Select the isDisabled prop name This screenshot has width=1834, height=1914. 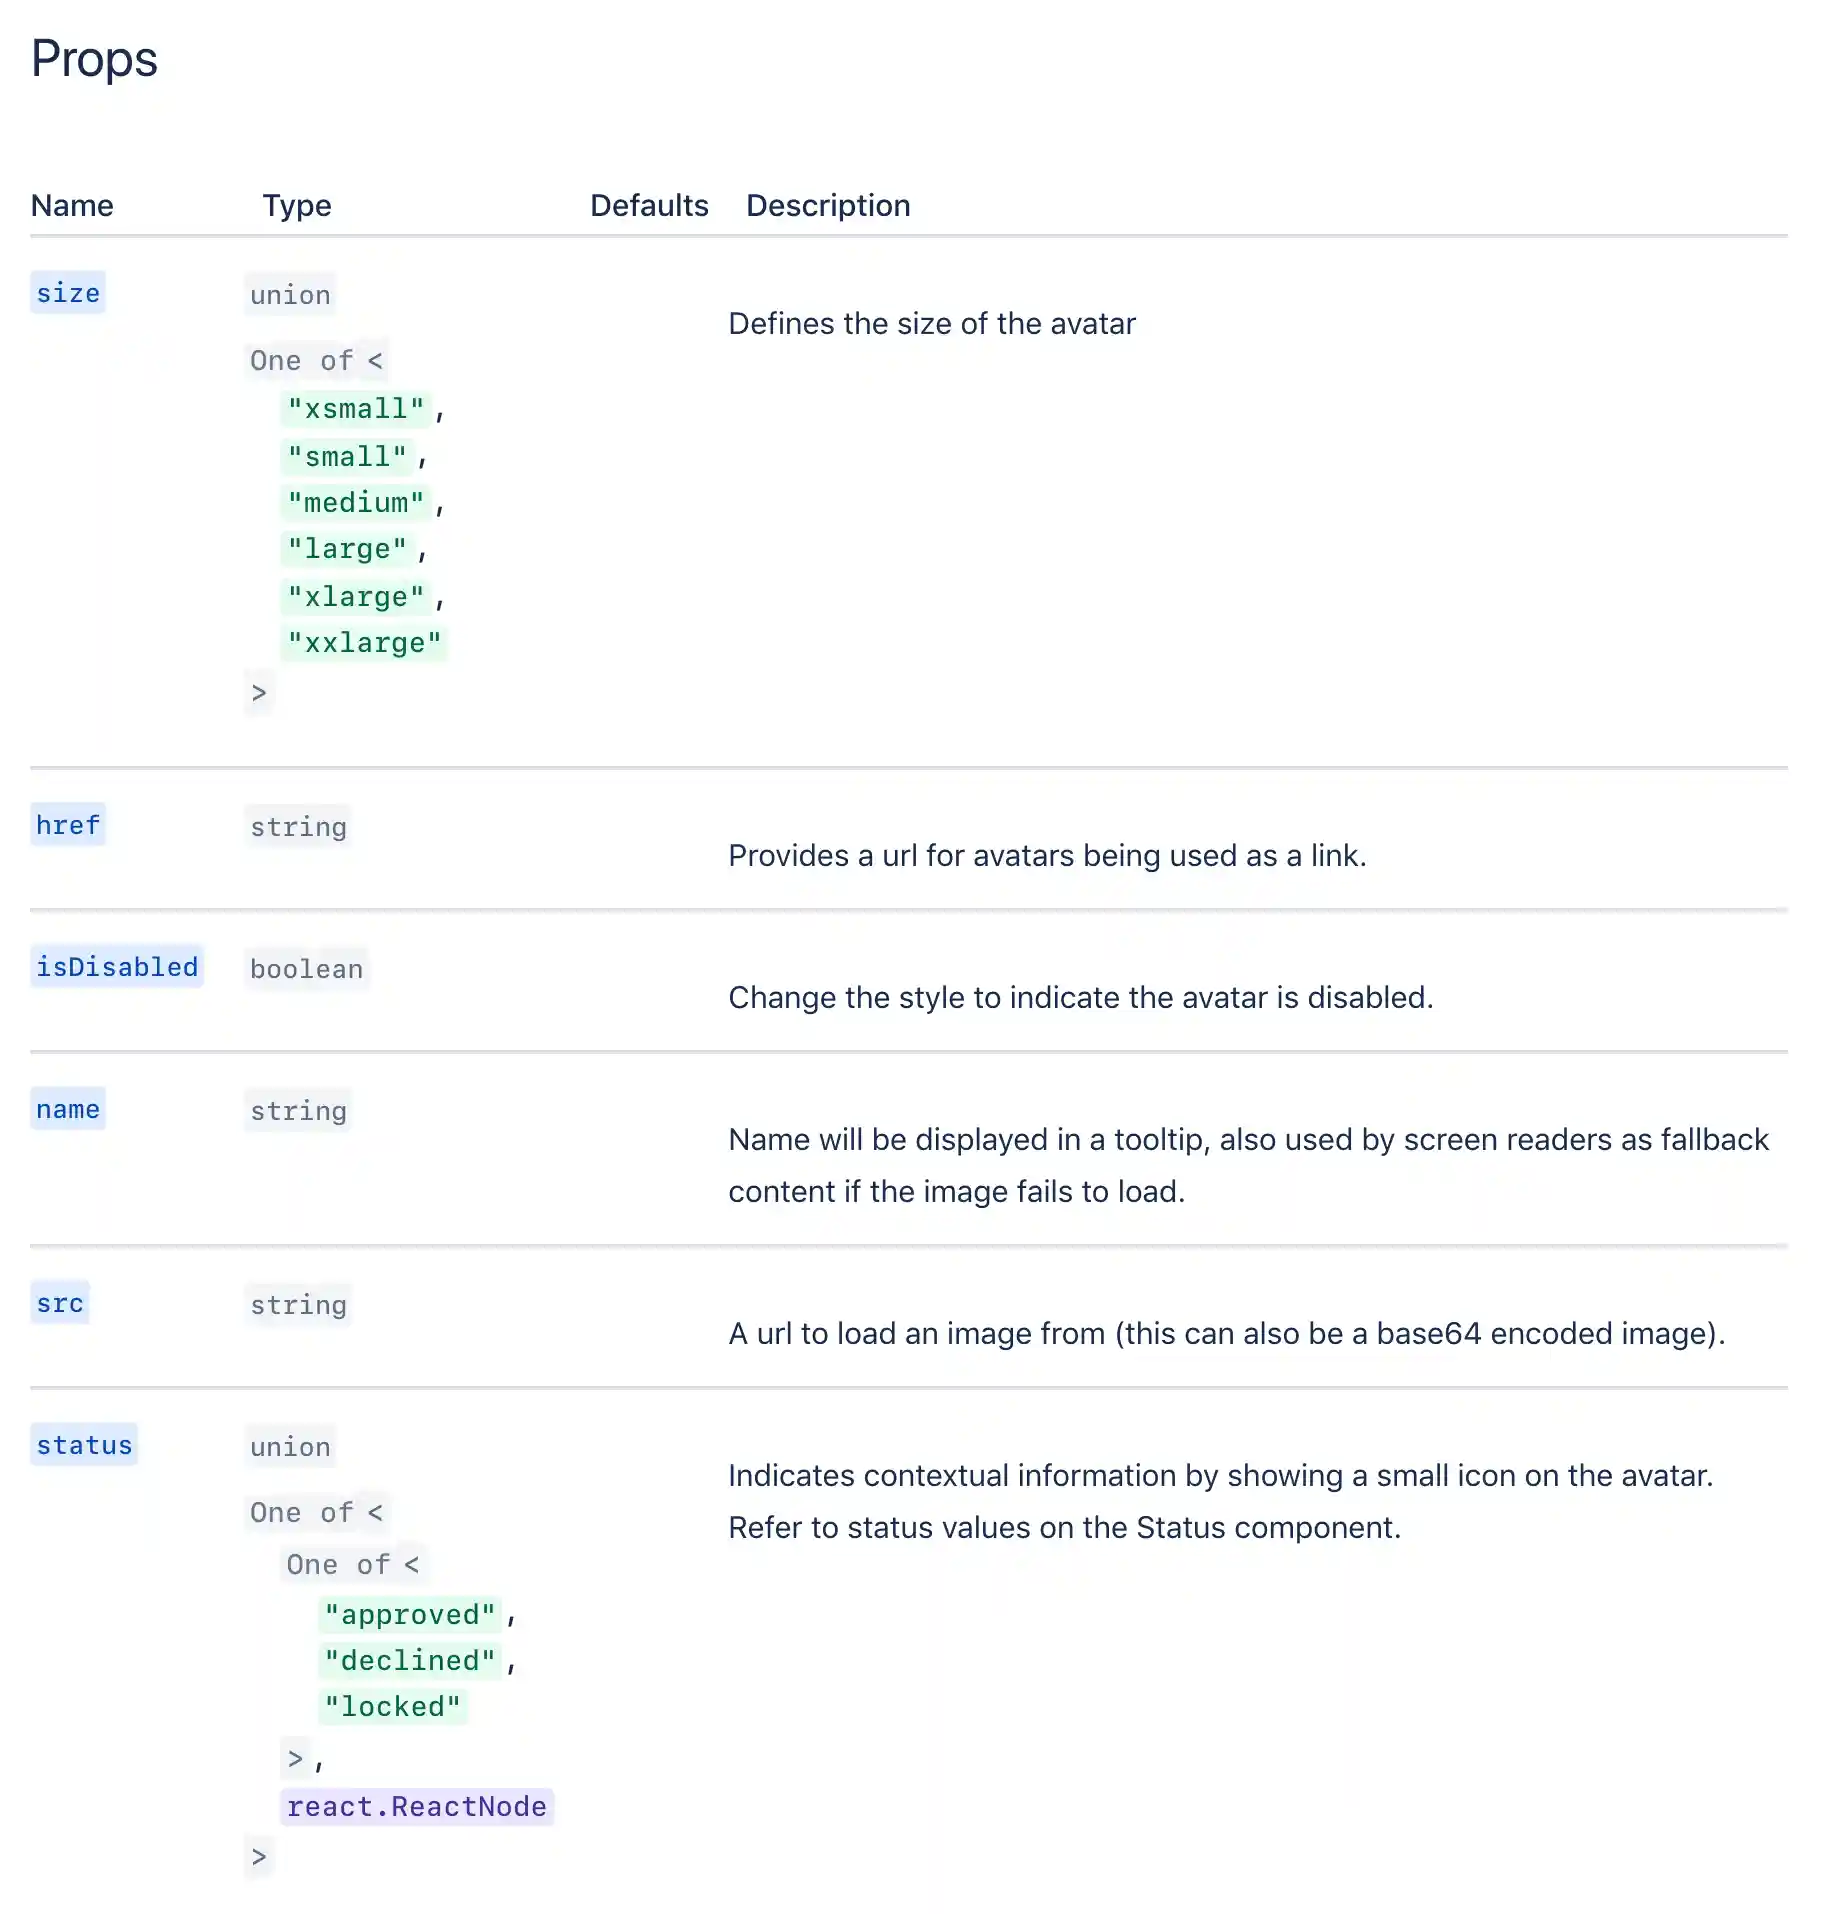[x=117, y=967]
